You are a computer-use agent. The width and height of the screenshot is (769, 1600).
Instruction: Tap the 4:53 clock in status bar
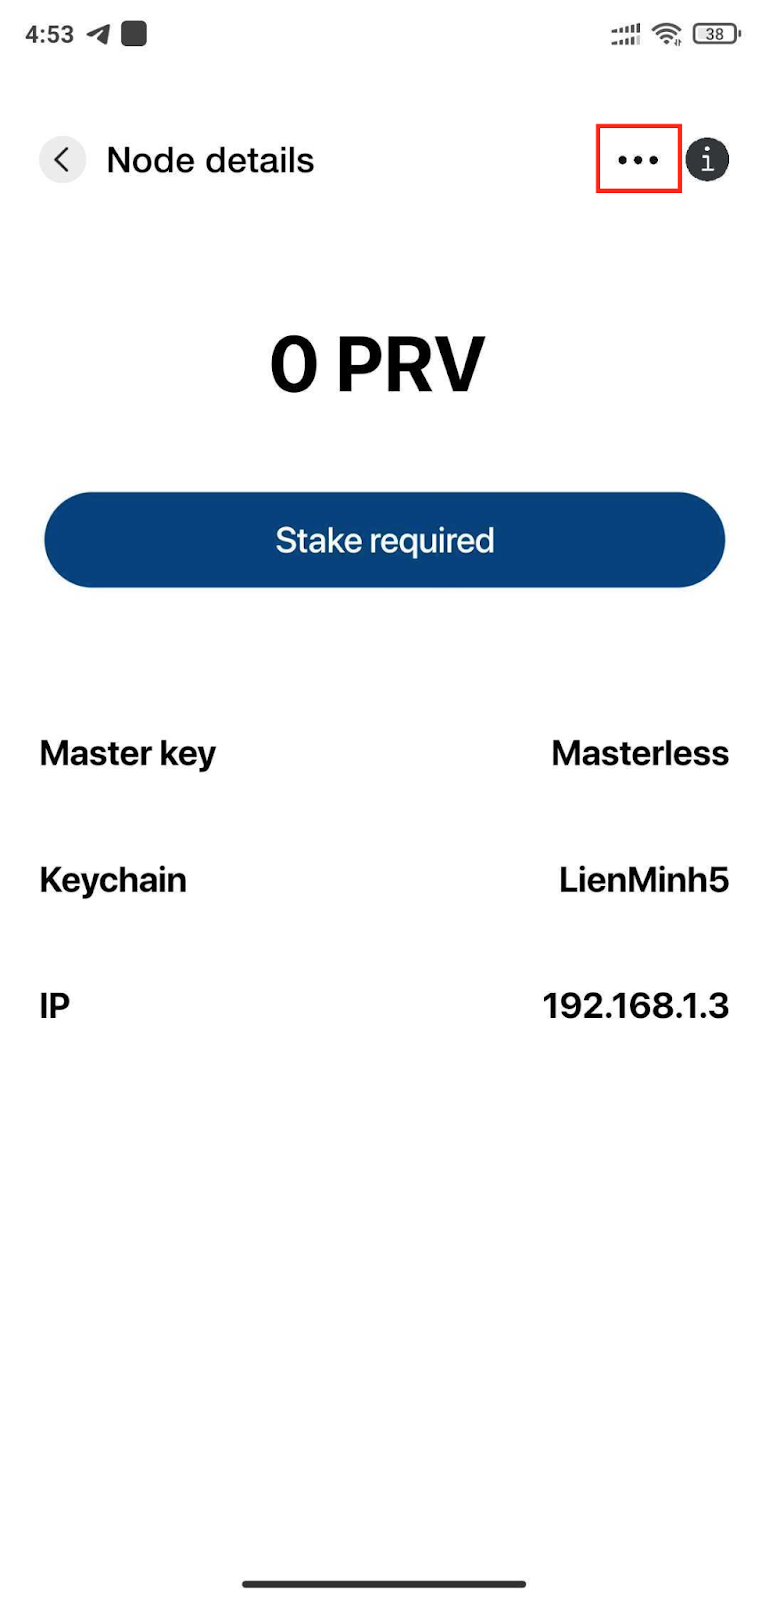[x=49, y=34]
